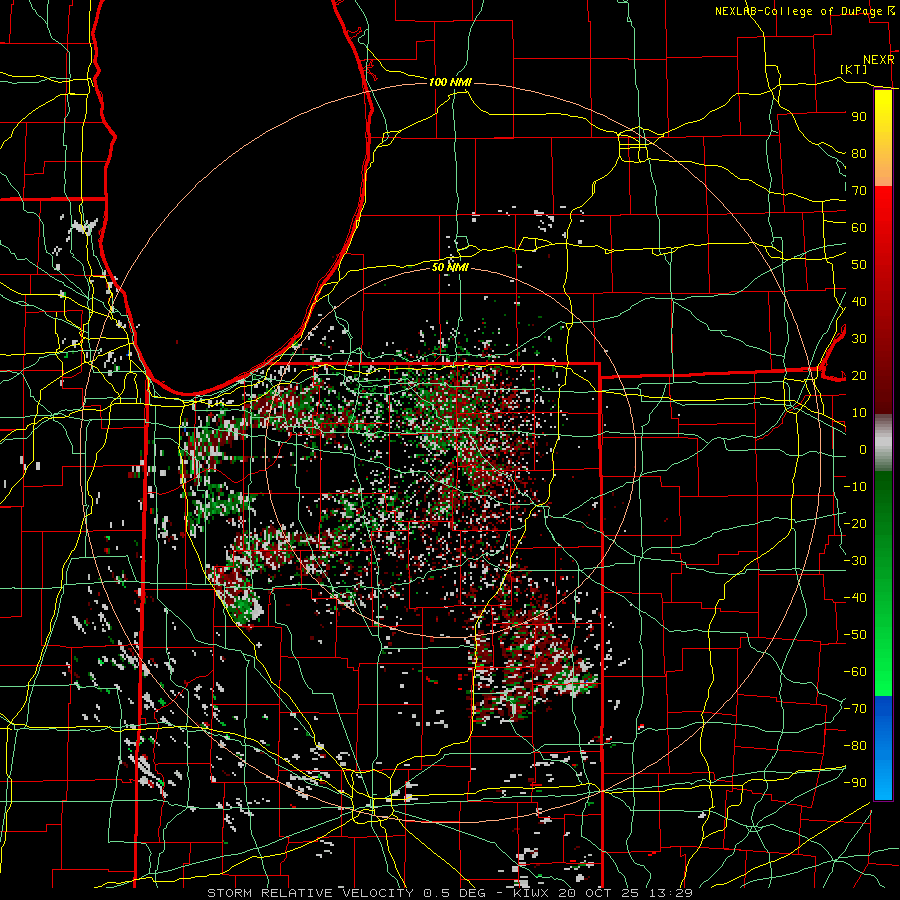Click the gray zero-velocity segment of the color bar
This screenshot has width=900, height=900.
coord(883,443)
